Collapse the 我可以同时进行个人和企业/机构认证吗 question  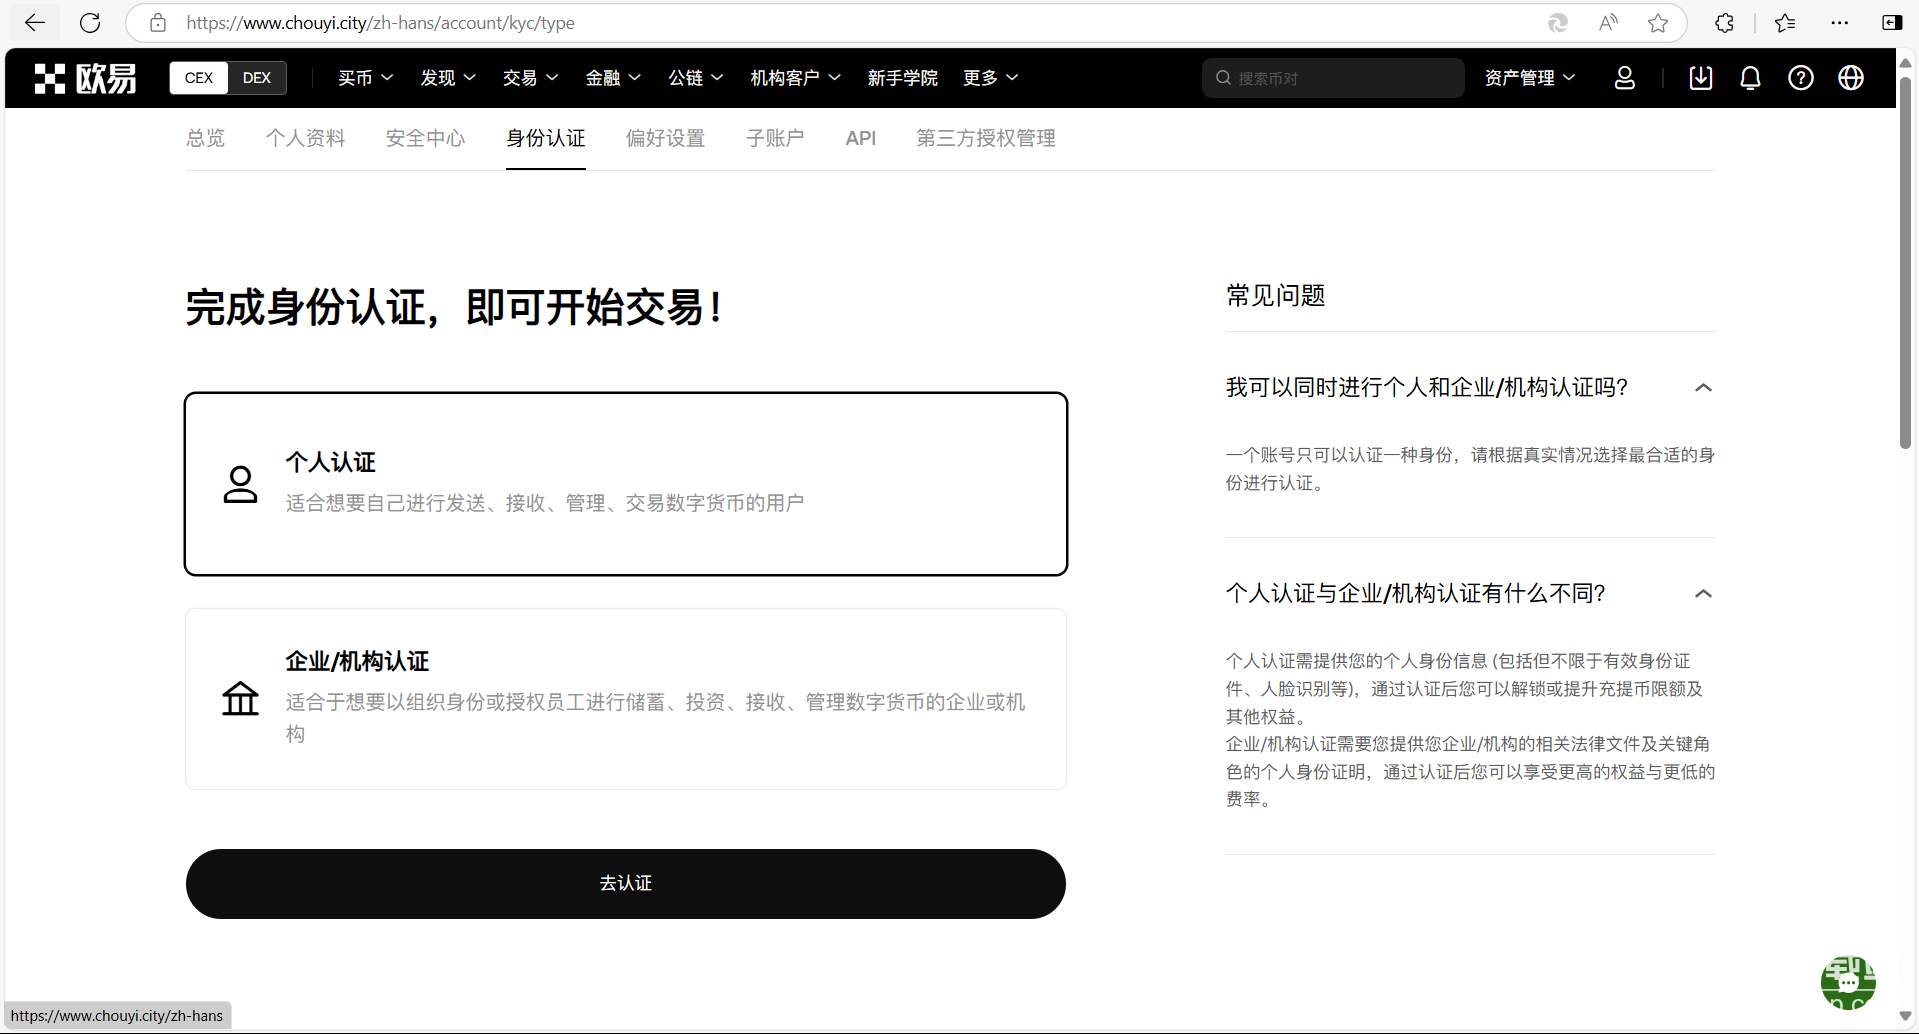(1703, 388)
